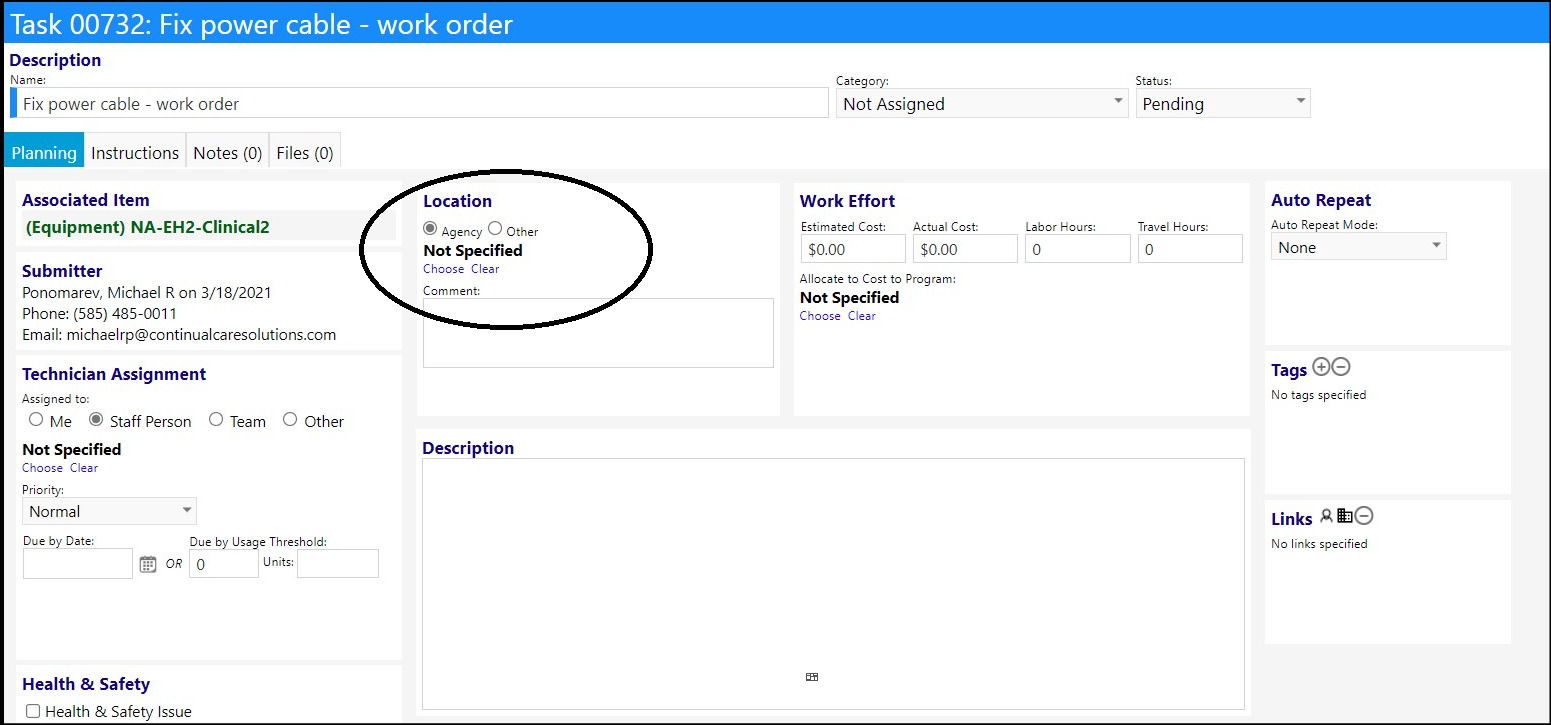Click the submitter email michaelrp@continualcaresolutions.com

[201, 335]
